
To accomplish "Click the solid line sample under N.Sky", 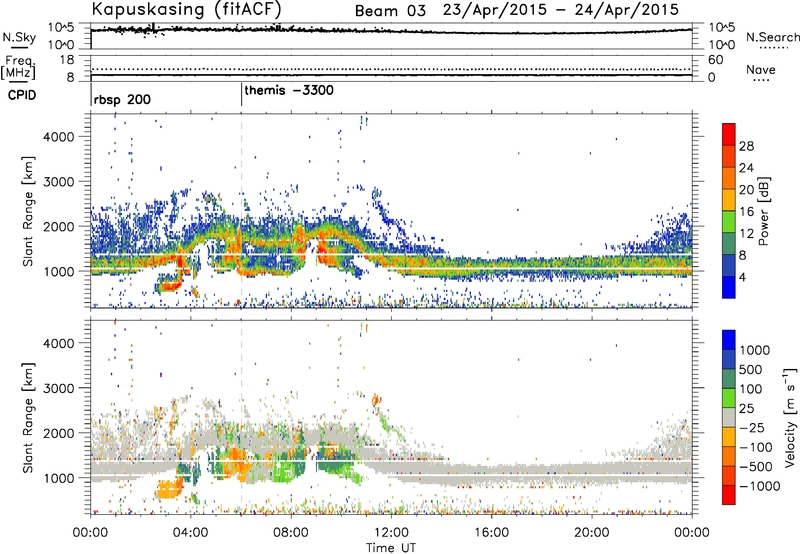I will [18, 47].
